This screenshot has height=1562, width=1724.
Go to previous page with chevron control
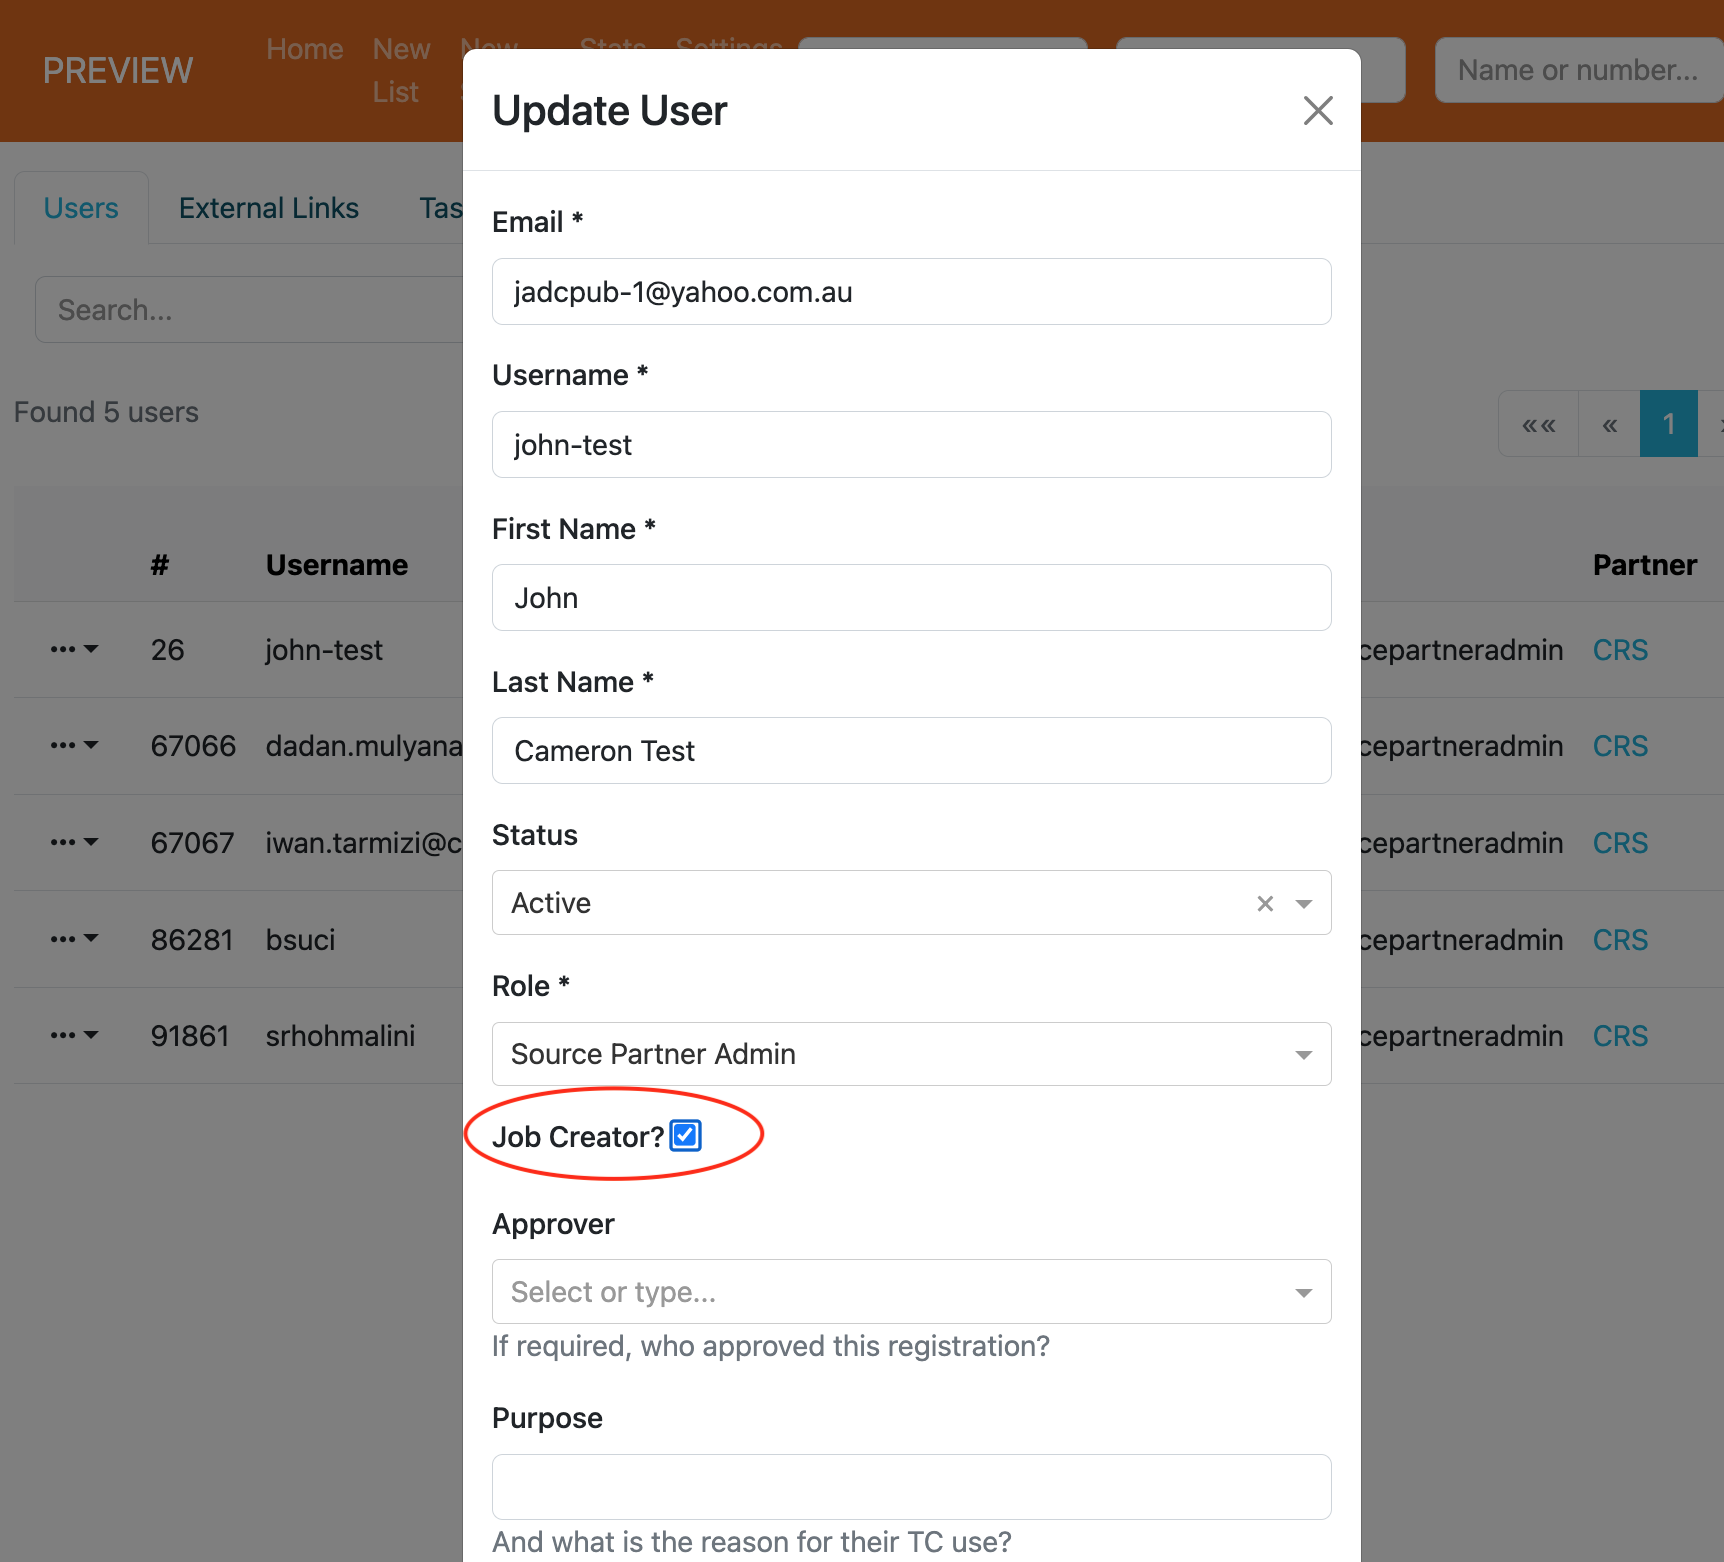pos(1607,423)
